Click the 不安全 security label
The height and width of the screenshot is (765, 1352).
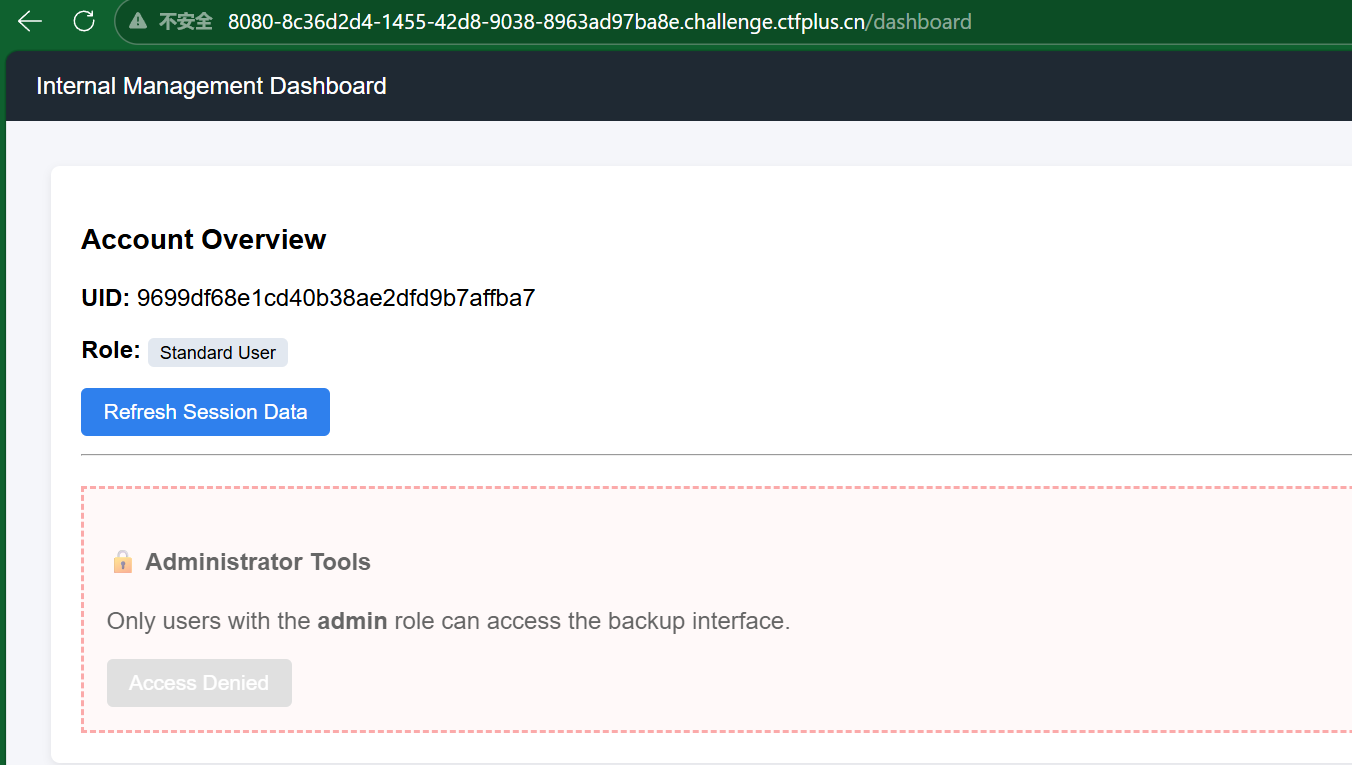(186, 22)
